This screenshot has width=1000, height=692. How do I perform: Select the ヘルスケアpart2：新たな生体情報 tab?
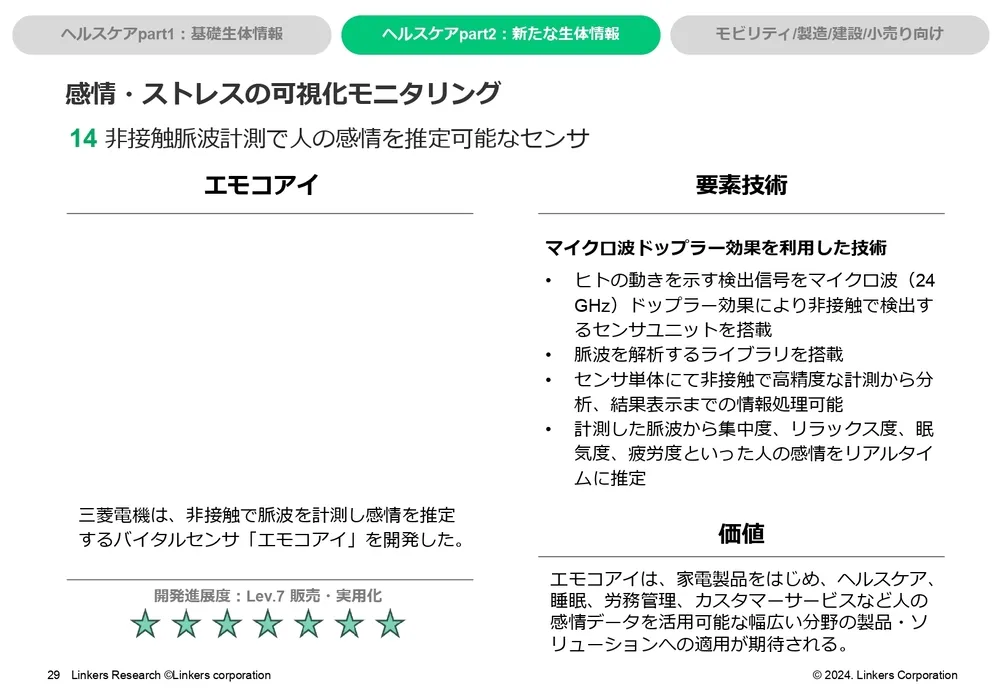(500, 34)
